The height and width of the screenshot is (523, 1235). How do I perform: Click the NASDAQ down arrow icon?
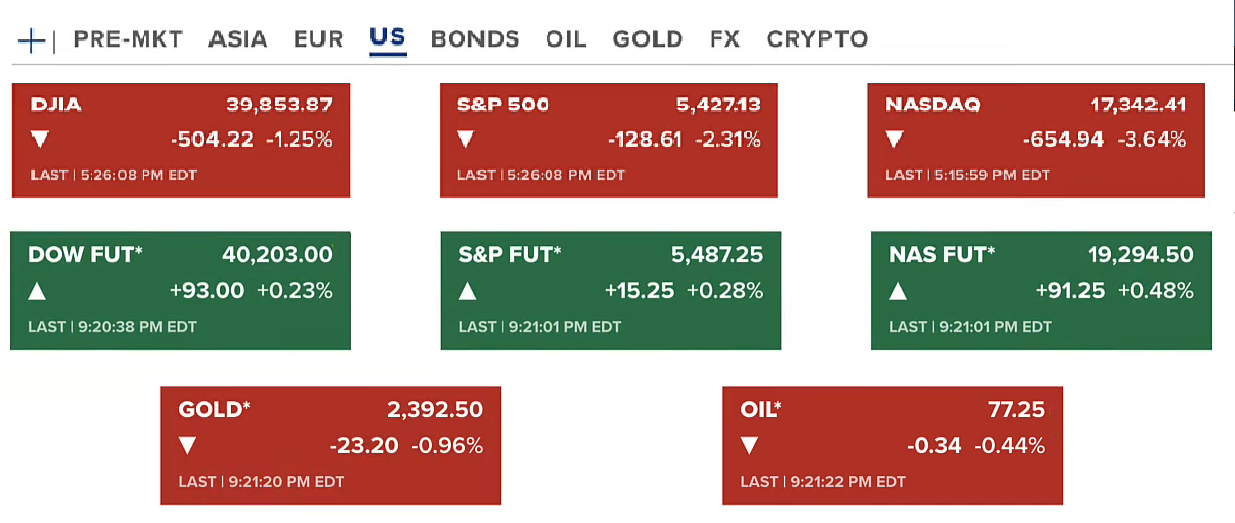coord(893,140)
